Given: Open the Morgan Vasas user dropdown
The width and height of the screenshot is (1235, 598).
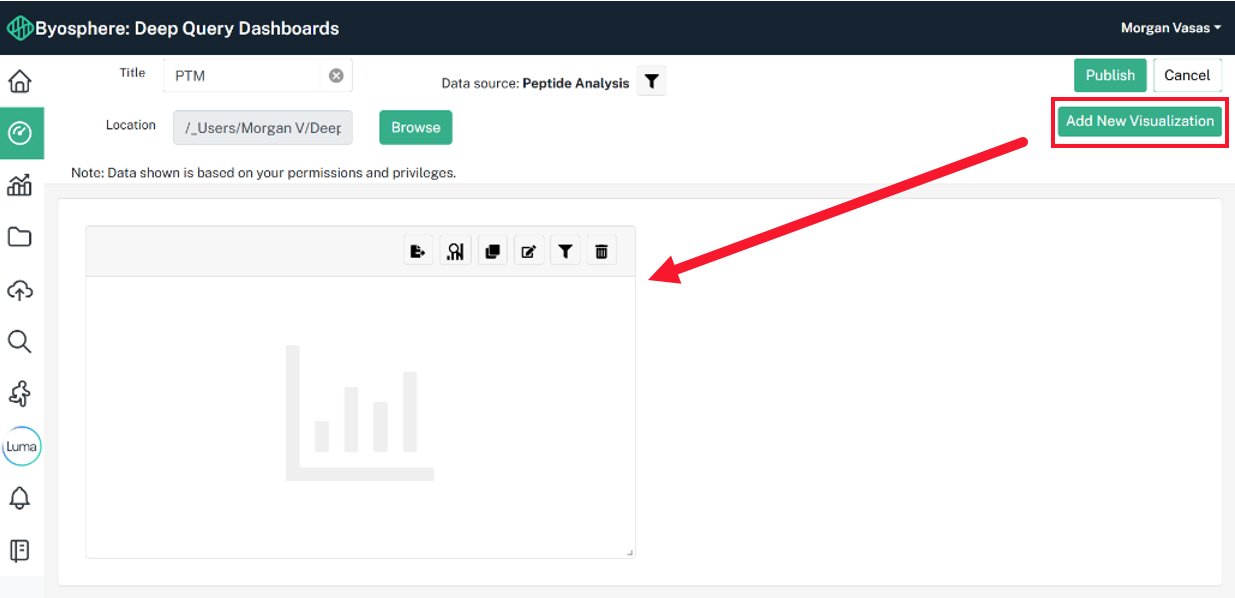Looking at the screenshot, I should (x=1171, y=28).
